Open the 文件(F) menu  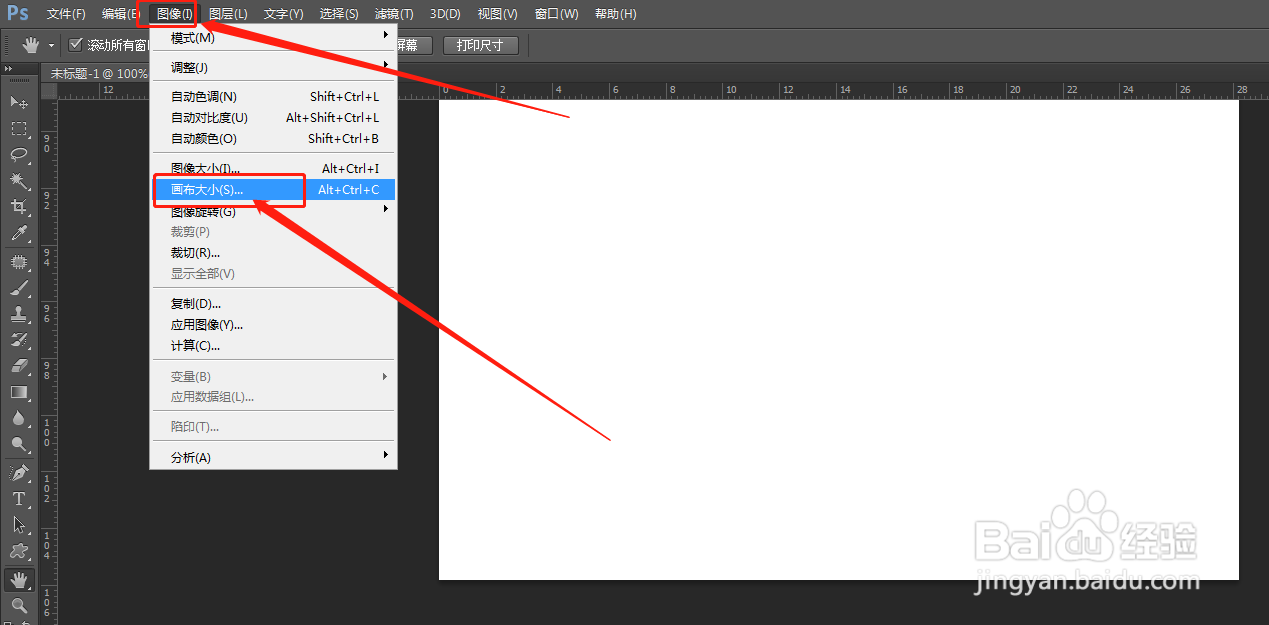point(66,14)
